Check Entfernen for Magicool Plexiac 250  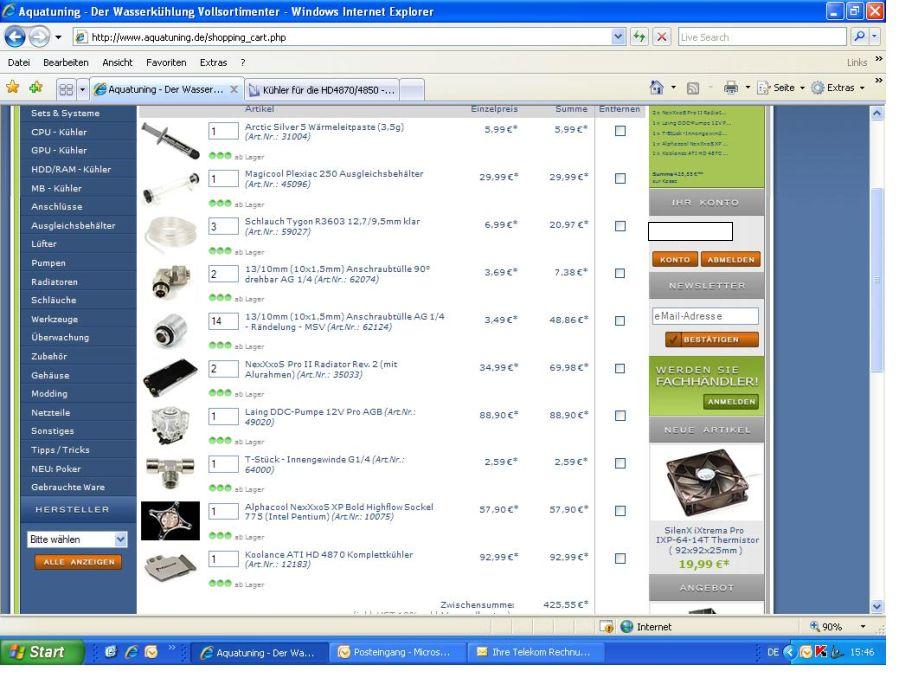pyautogui.click(x=620, y=179)
